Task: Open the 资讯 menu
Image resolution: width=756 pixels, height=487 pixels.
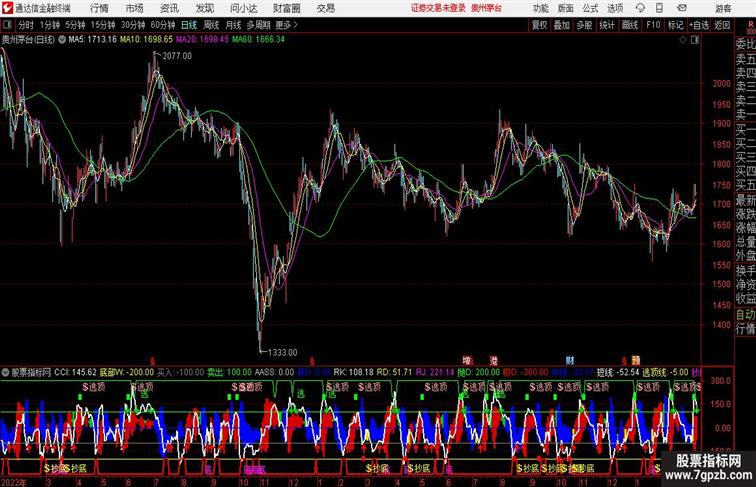Action: click(169, 8)
